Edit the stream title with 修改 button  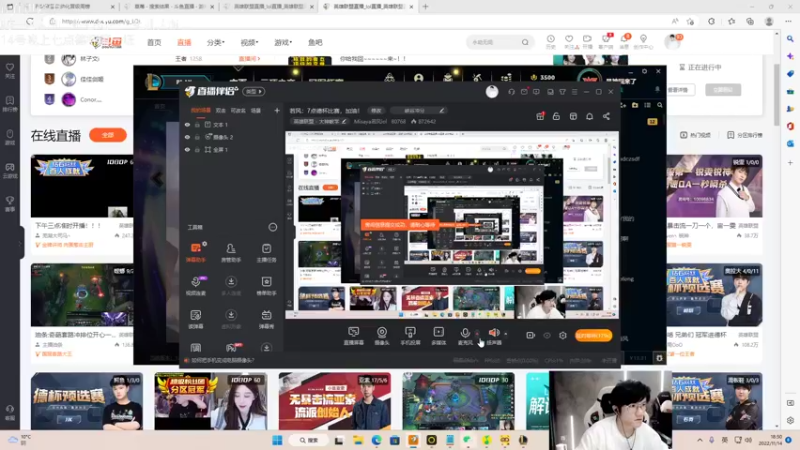(x=376, y=110)
